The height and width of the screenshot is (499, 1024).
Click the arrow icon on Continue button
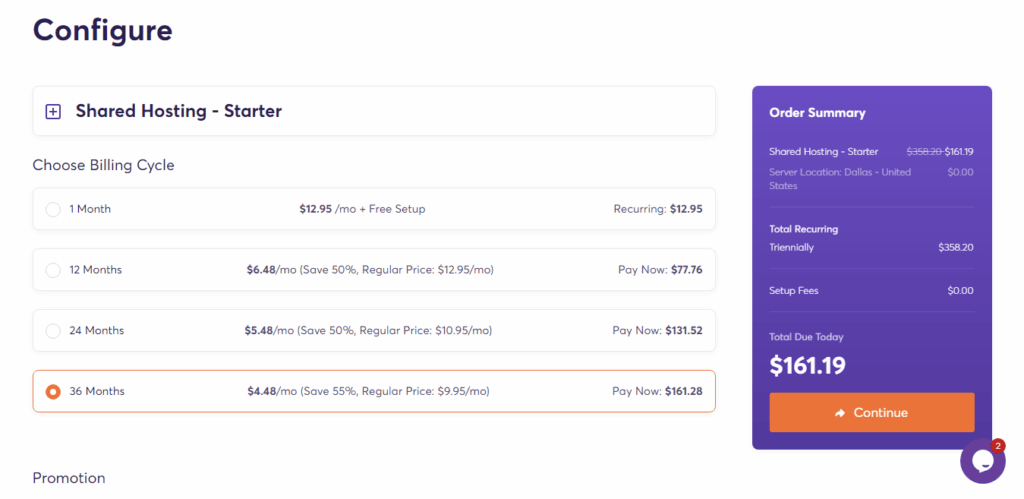coord(840,413)
